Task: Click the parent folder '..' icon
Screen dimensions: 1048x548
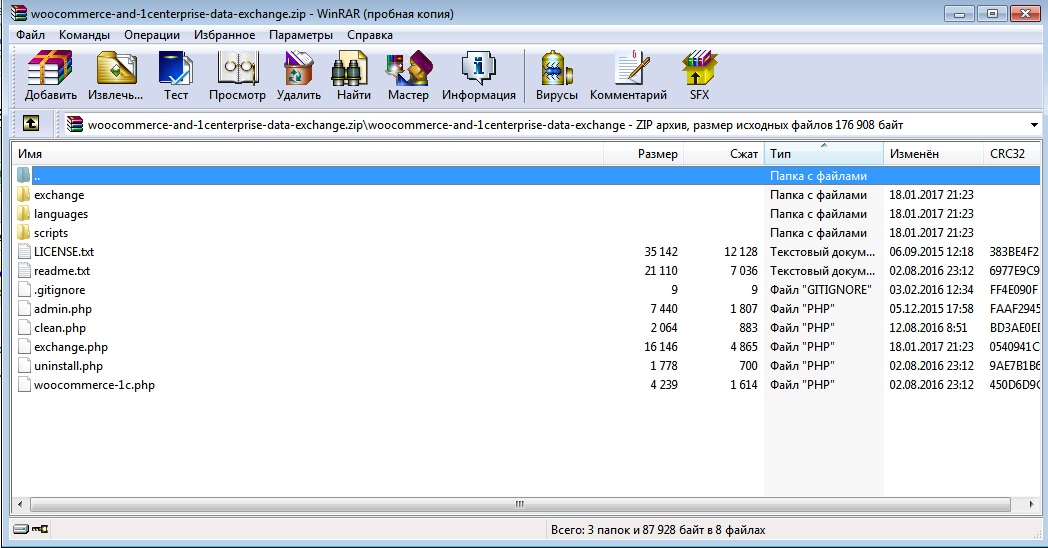Action: pyautogui.click(x=23, y=175)
